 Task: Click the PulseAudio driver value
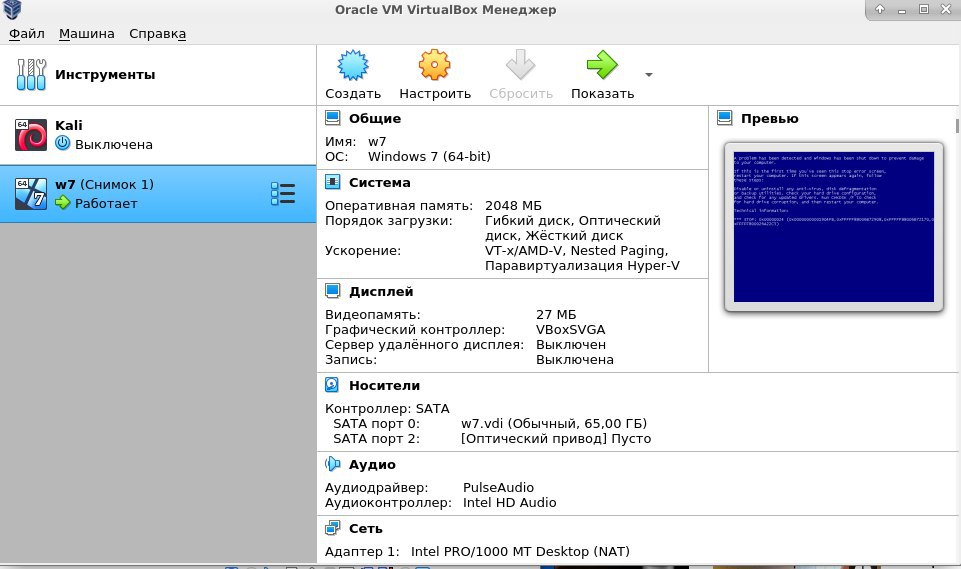pyautogui.click(x=498, y=487)
